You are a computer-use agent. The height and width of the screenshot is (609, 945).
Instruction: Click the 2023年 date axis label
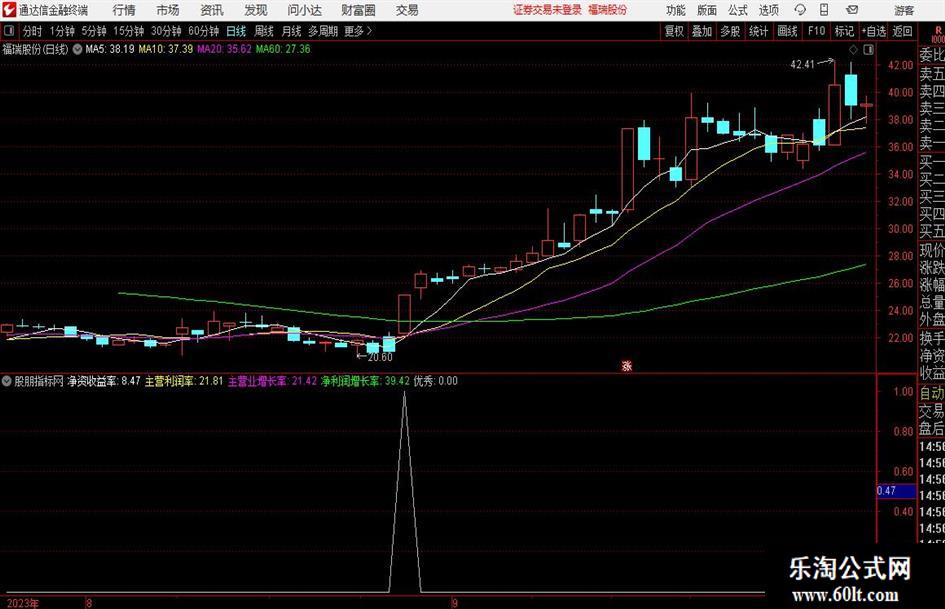[23, 603]
